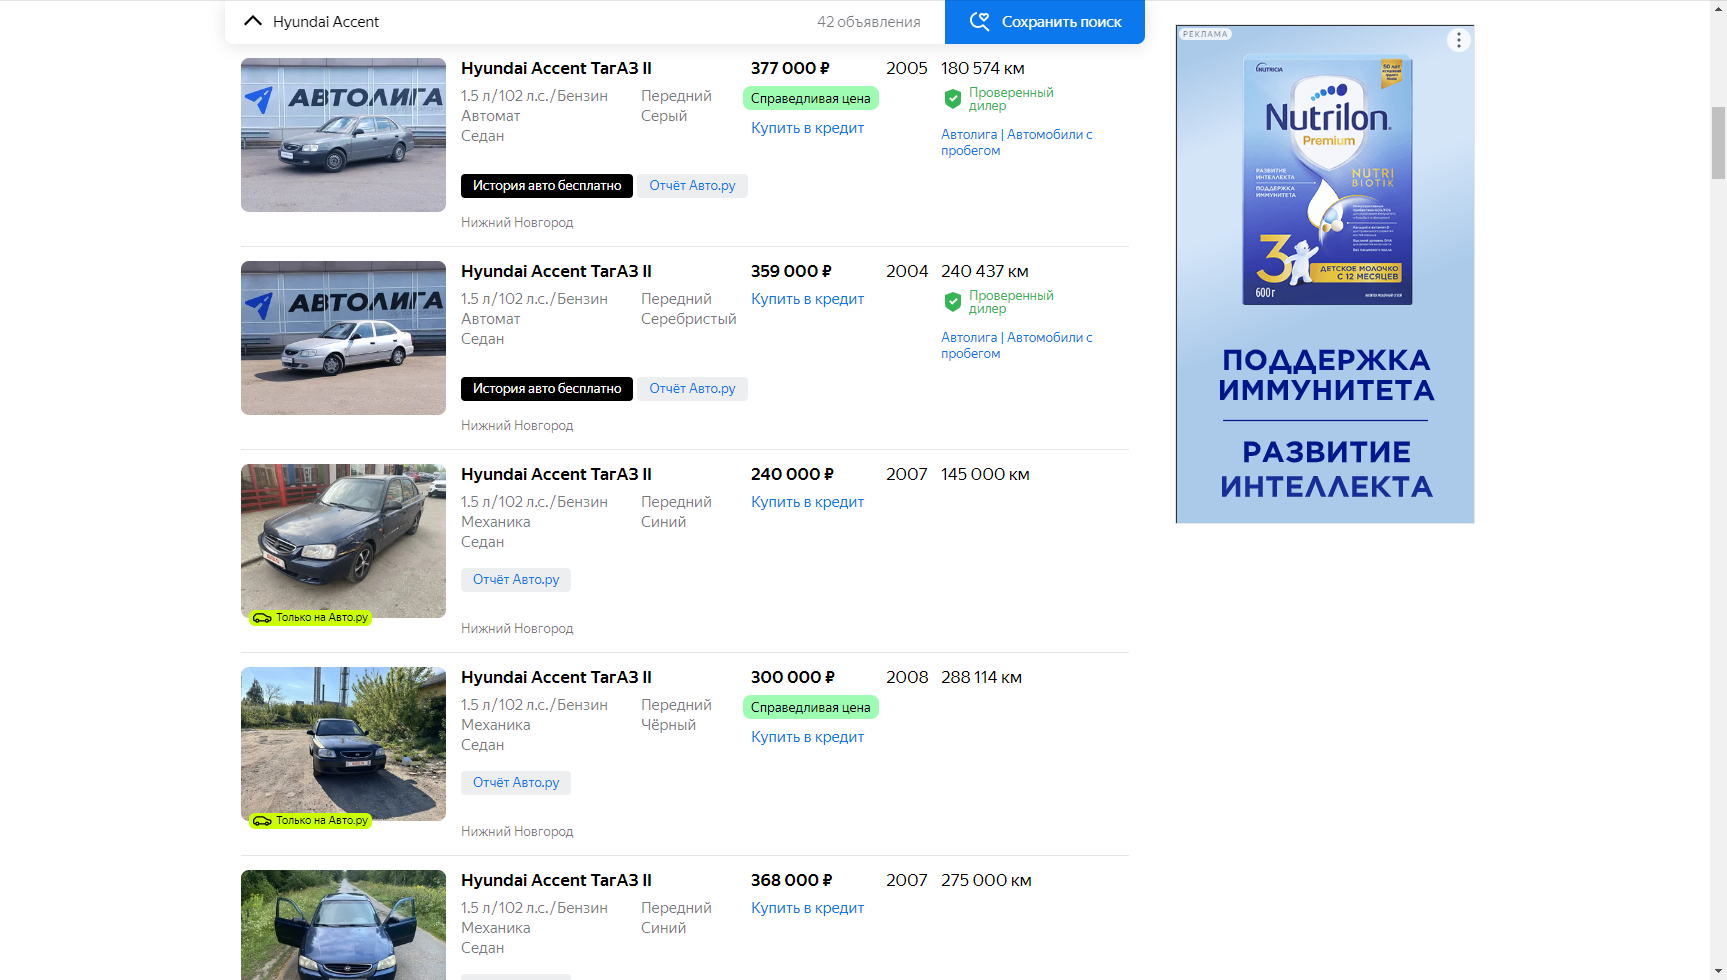The width and height of the screenshot is (1727, 980).
Task: Open the 240 000 ₽ Hyundai Accent listing title
Action: pyautogui.click(x=556, y=474)
